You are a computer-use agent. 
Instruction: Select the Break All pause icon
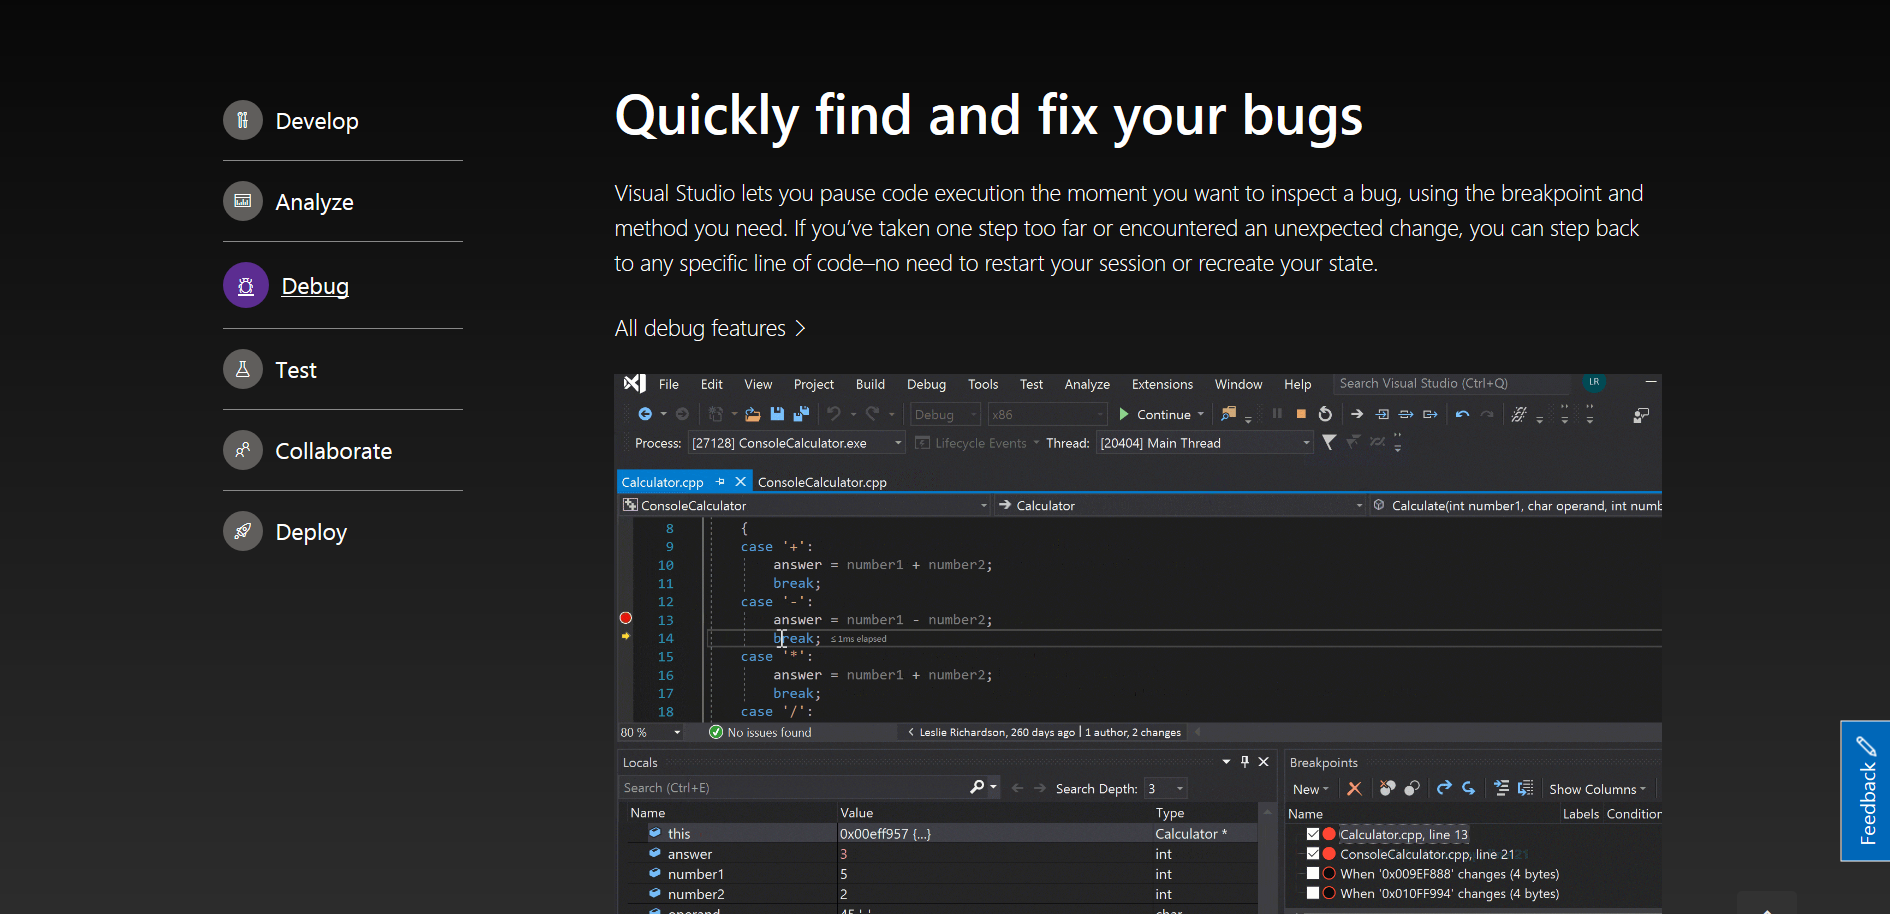click(1277, 413)
